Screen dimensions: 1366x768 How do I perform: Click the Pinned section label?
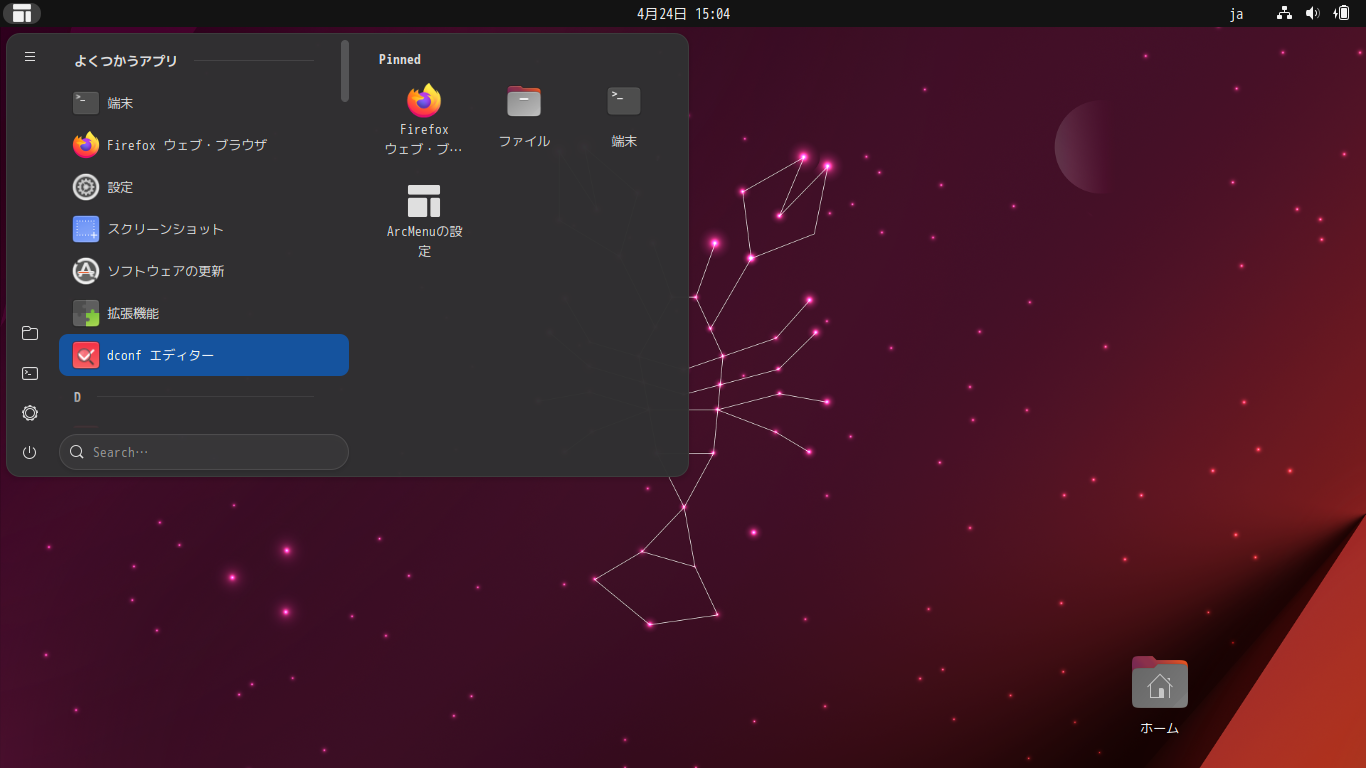[x=400, y=59]
